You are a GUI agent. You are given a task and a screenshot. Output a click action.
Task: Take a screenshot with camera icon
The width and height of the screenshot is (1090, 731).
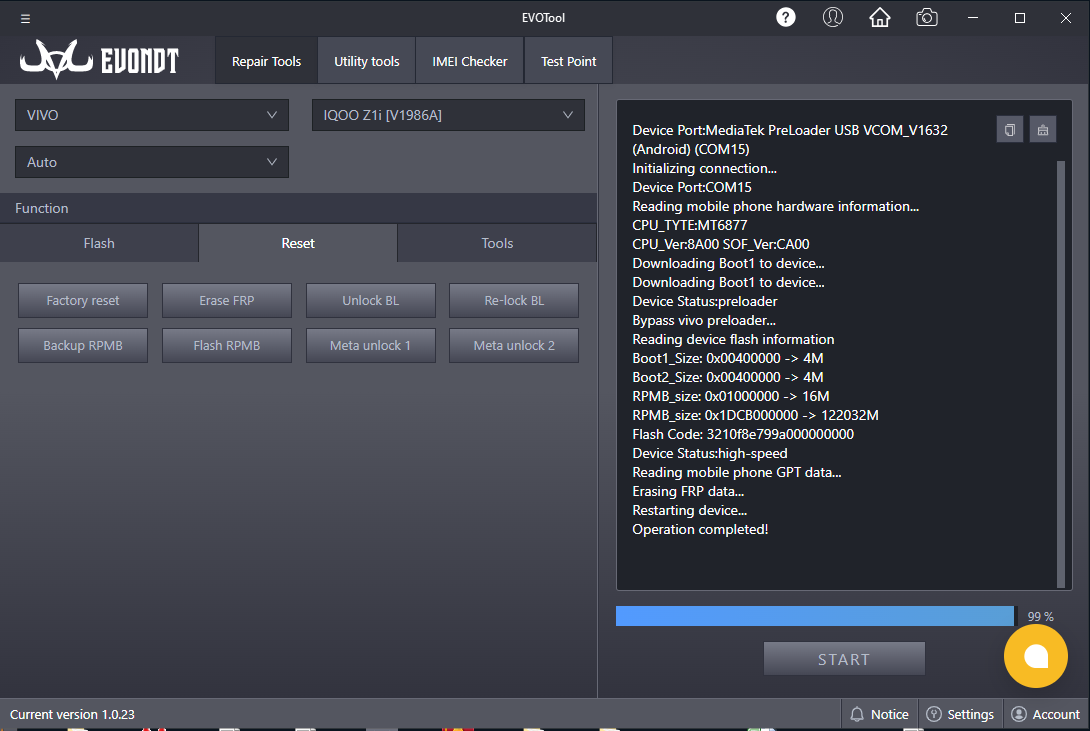coord(927,17)
